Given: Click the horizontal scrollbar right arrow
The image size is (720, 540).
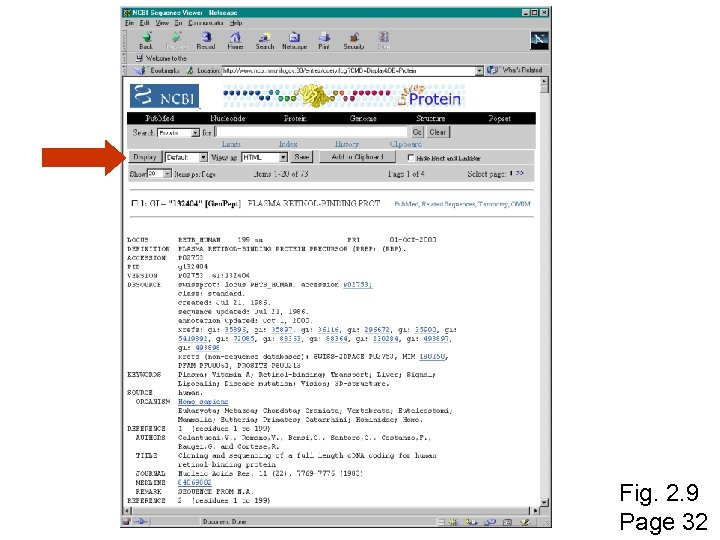Looking at the screenshot, I should click(535, 511).
